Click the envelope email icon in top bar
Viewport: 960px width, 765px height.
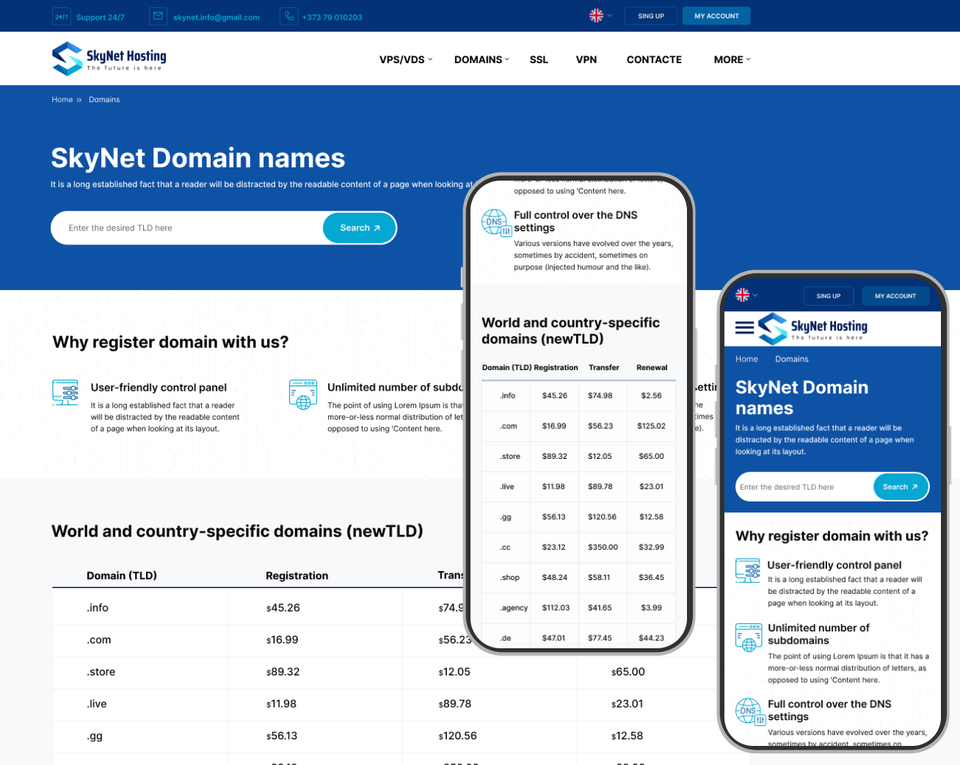(158, 16)
